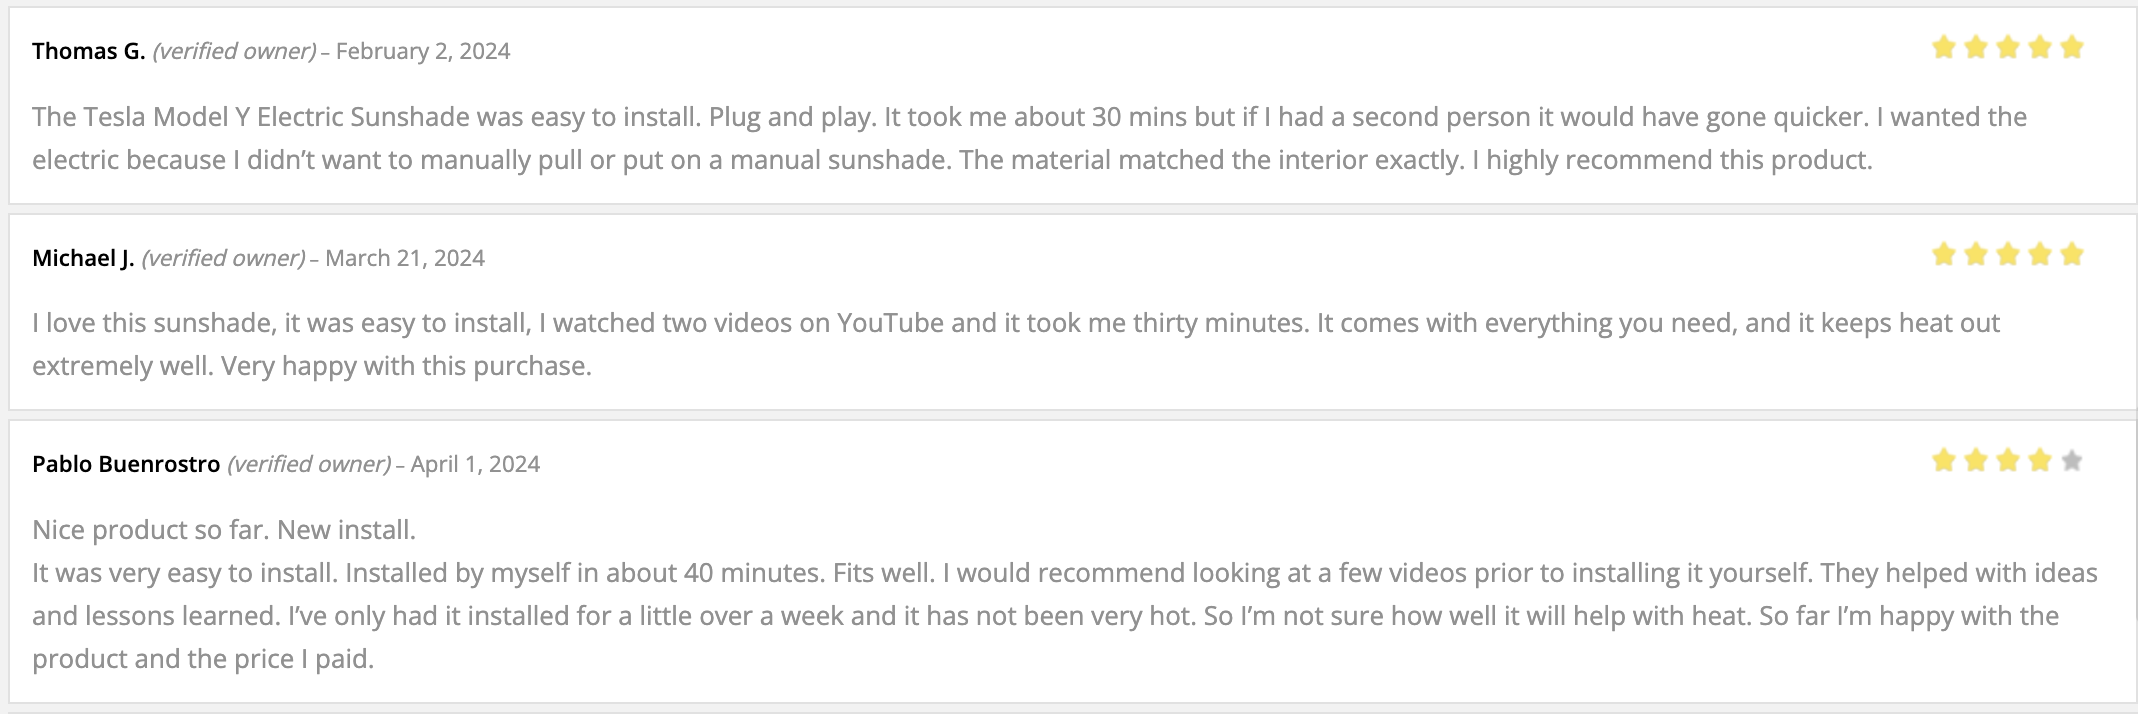Click first star of Pablo Buenrostro's rating

[x=1943, y=460]
